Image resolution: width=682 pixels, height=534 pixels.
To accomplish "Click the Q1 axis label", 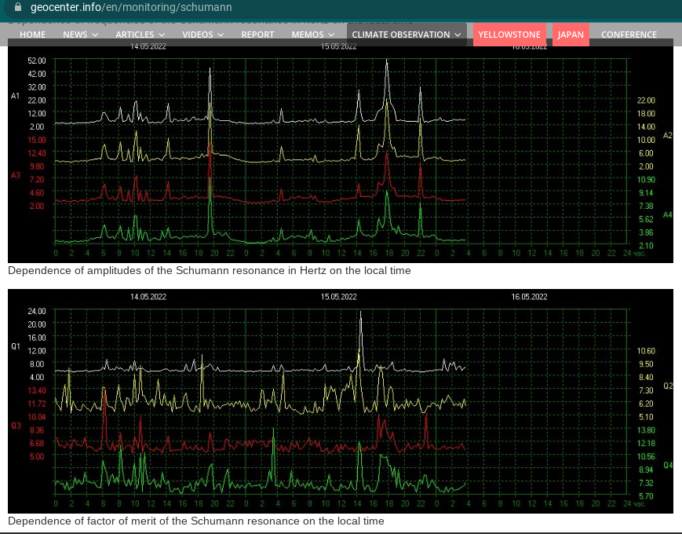I will click(15, 347).
